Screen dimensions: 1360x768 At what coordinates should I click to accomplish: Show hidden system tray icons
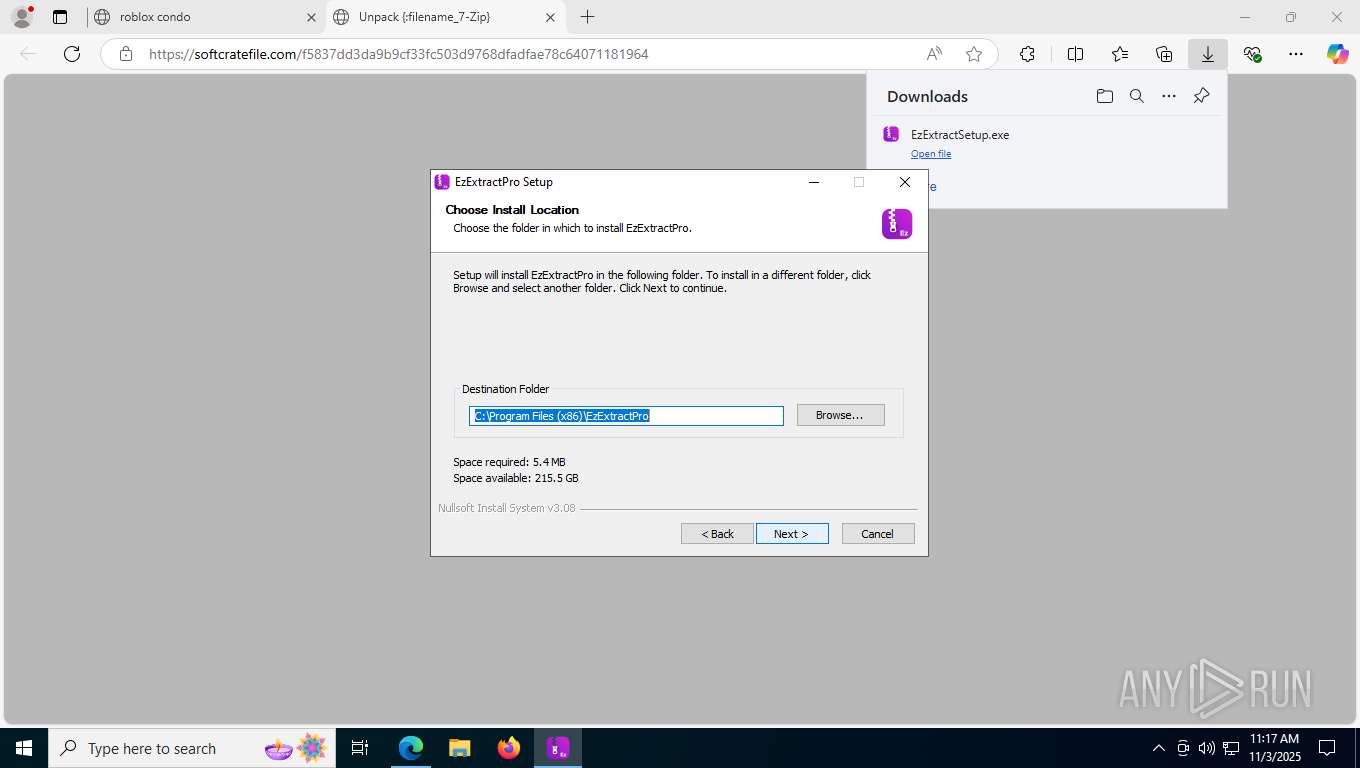(x=1159, y=748)
